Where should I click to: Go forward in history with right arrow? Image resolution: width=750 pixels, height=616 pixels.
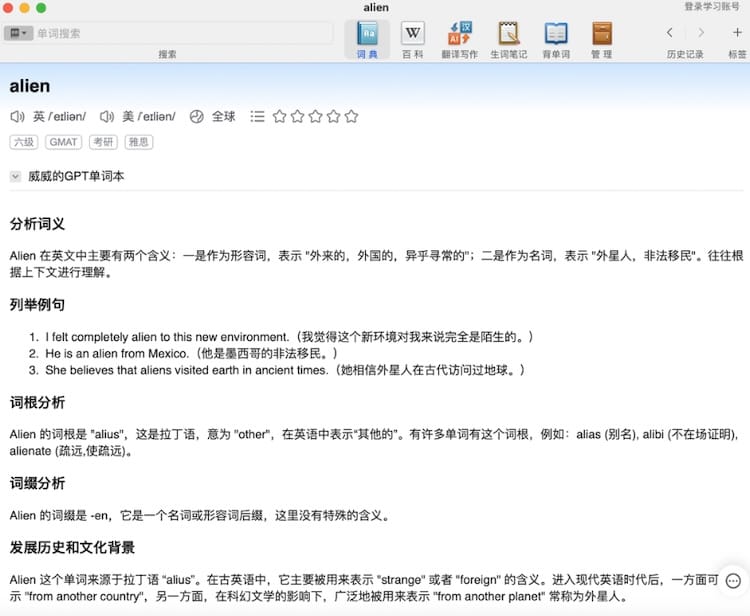pos(701,33)
